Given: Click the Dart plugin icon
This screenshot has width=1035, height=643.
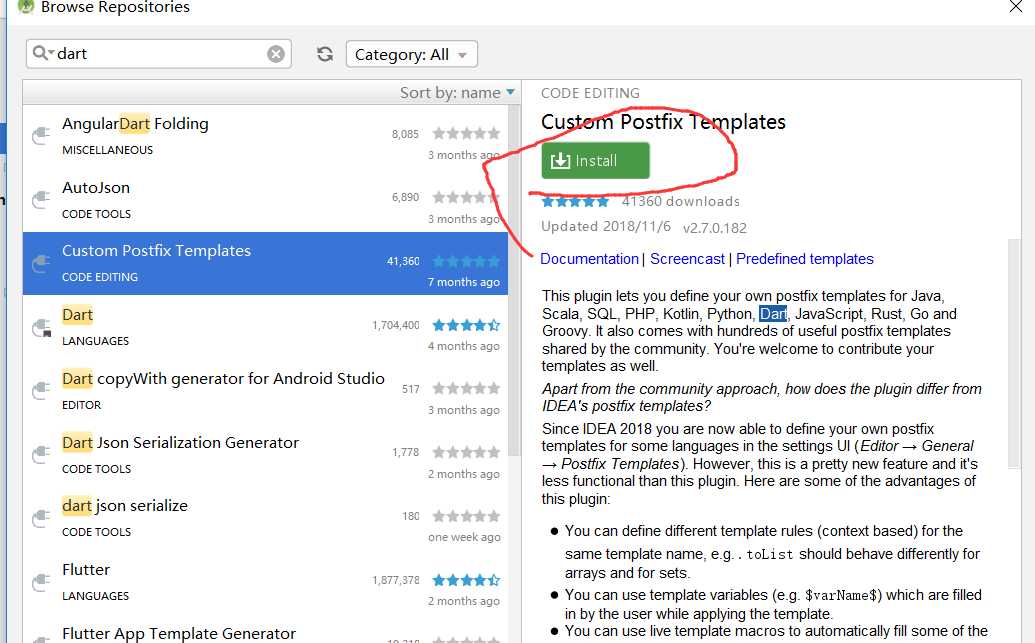Looking at the screenshot, I should point(41,327).
